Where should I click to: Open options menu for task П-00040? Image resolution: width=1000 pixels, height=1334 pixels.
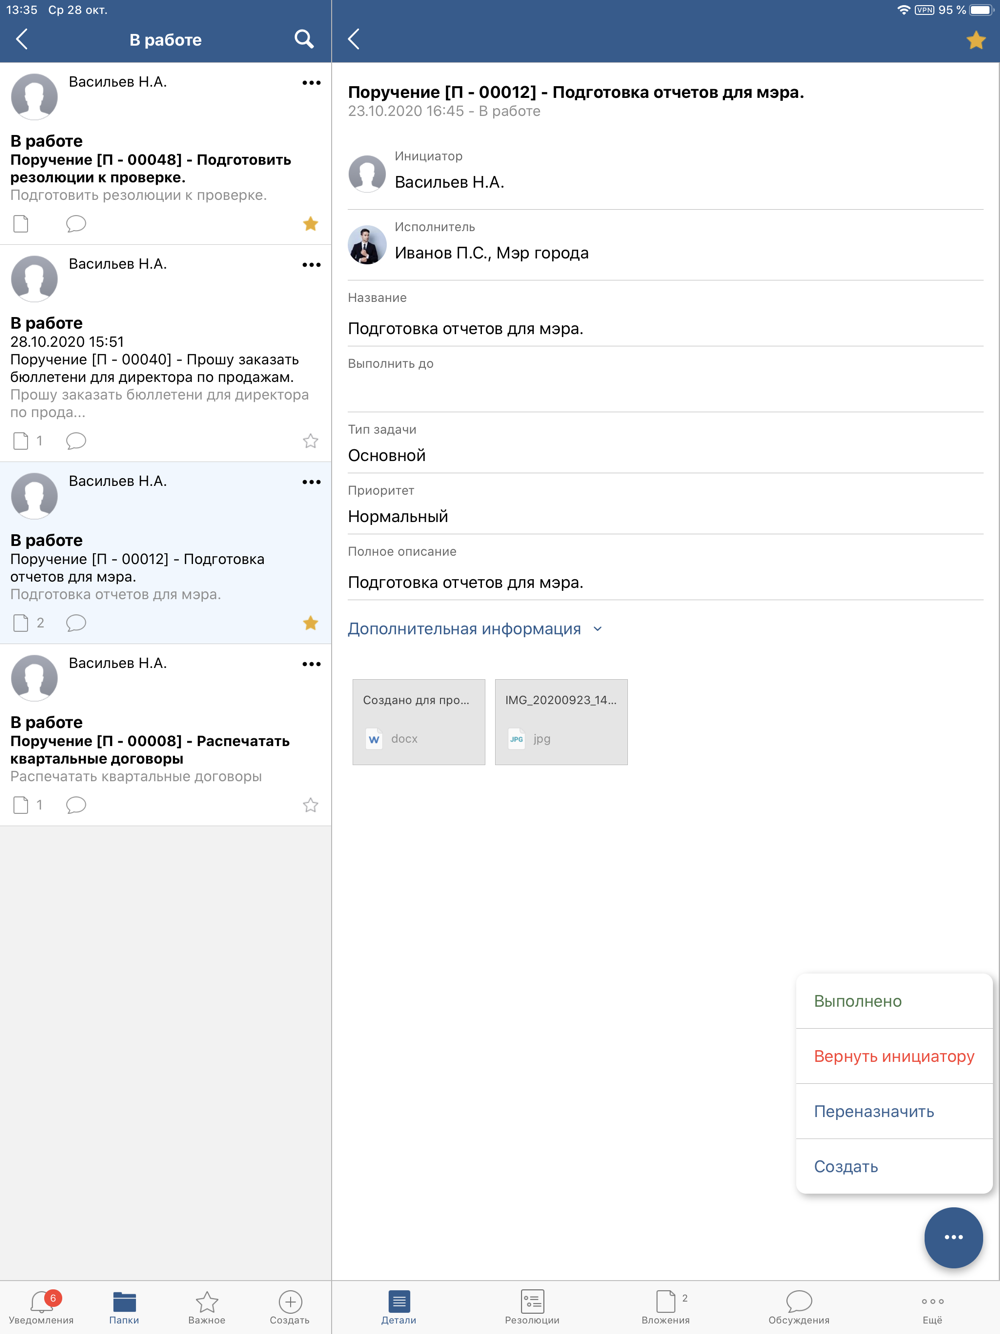pyautogui.click(x=311, y=265)
